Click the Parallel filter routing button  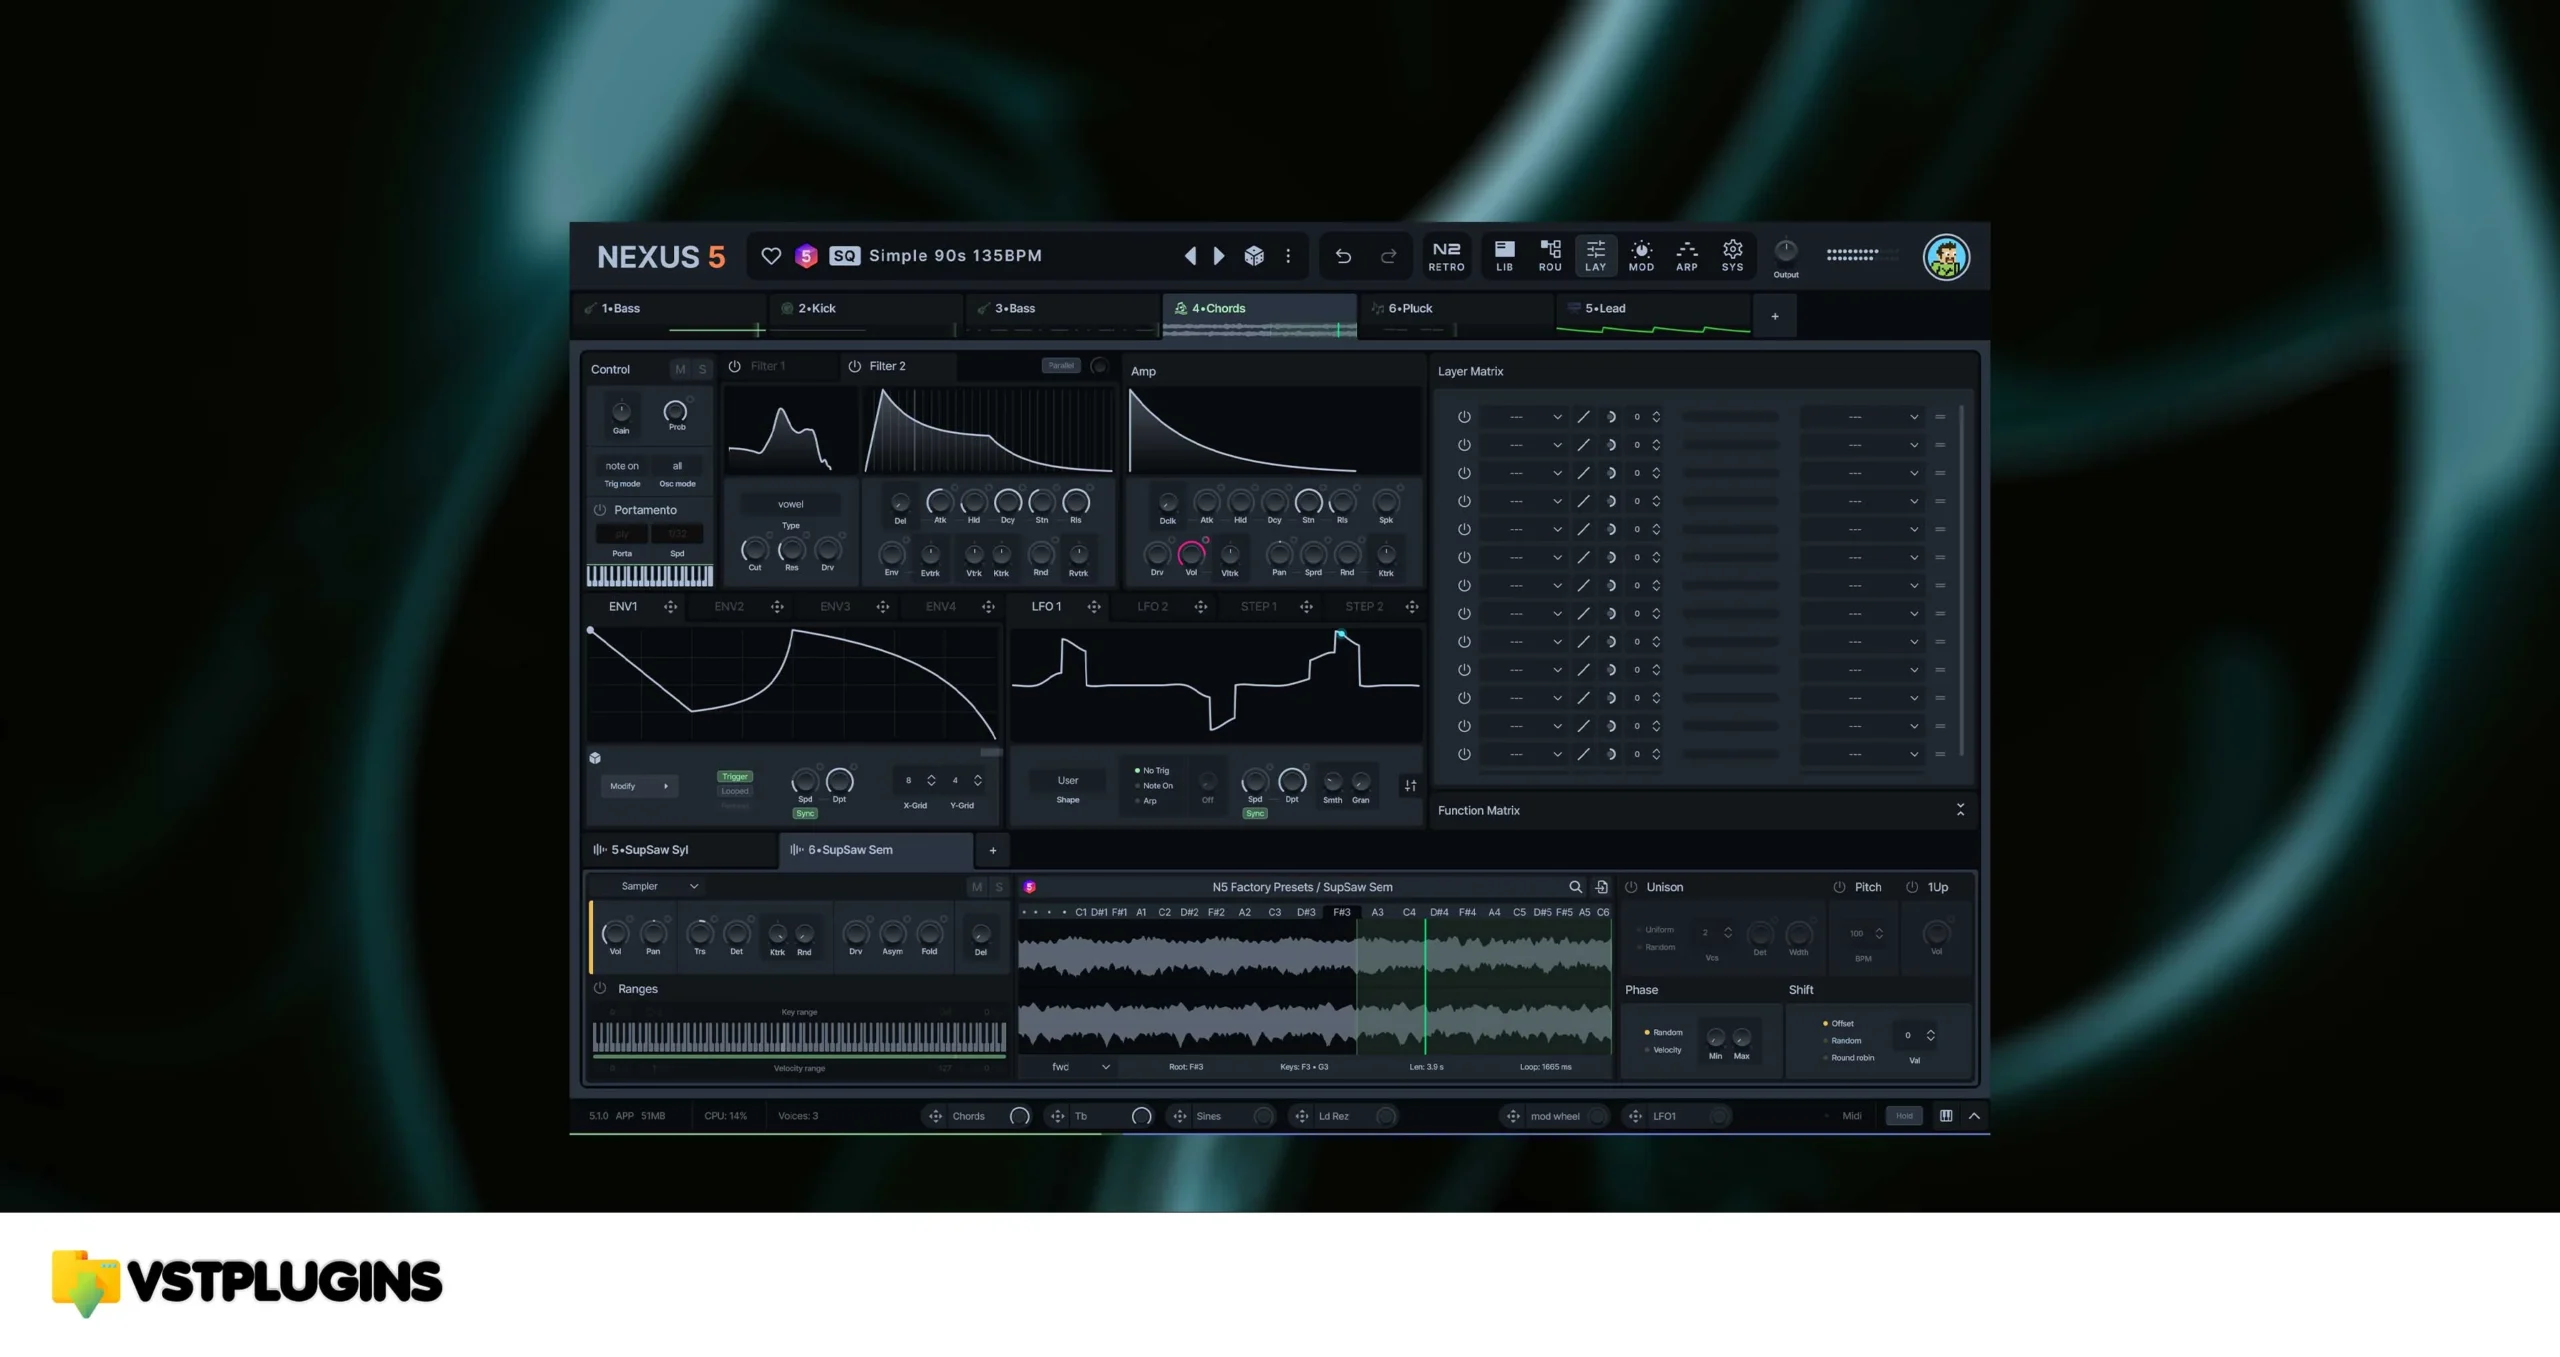[x=1060, y=366]
